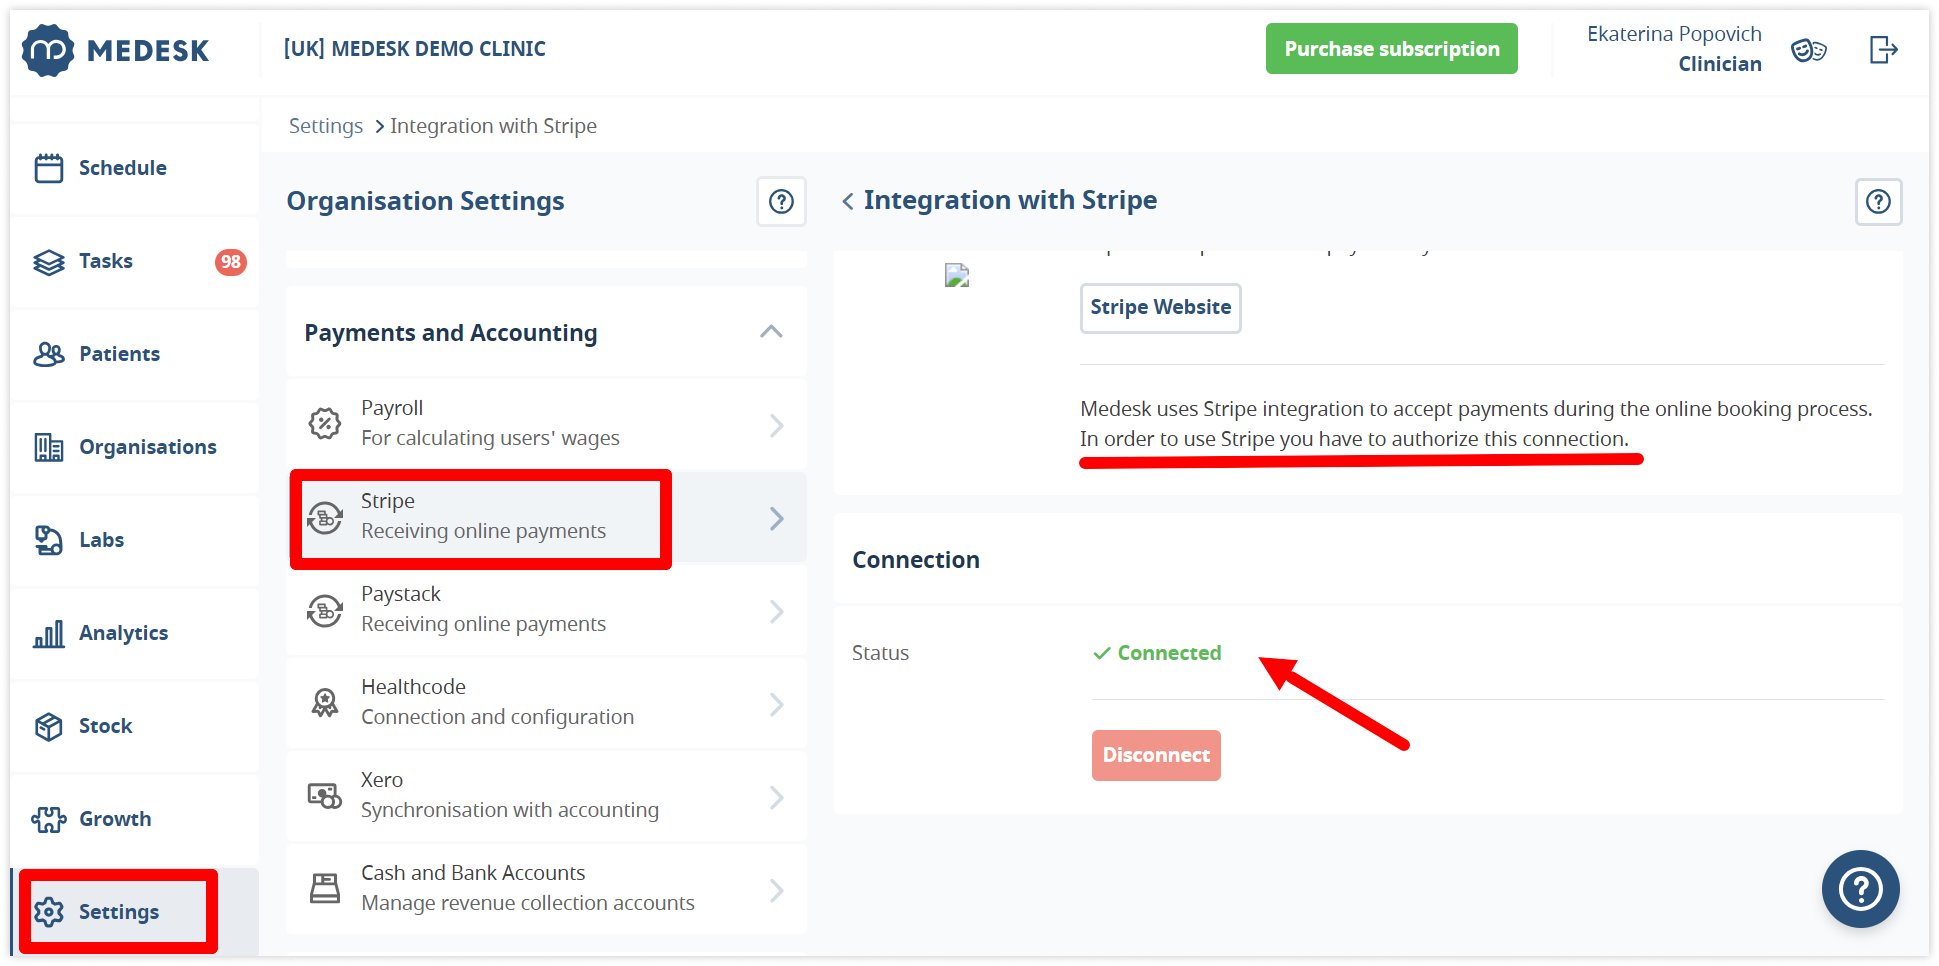Select 'Manage revenue collection accounts' text
The width and height of the screenshot is (1939, 966).
tap(528, 903)
